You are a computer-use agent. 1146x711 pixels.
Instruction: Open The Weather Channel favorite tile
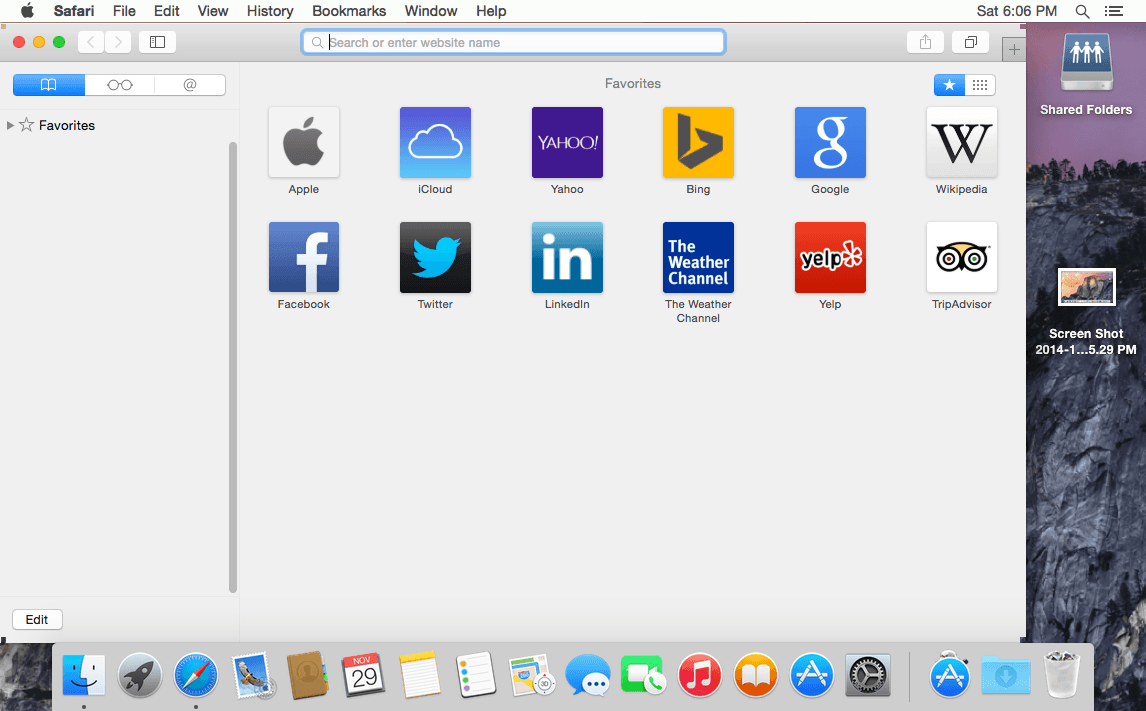[698, 257]
